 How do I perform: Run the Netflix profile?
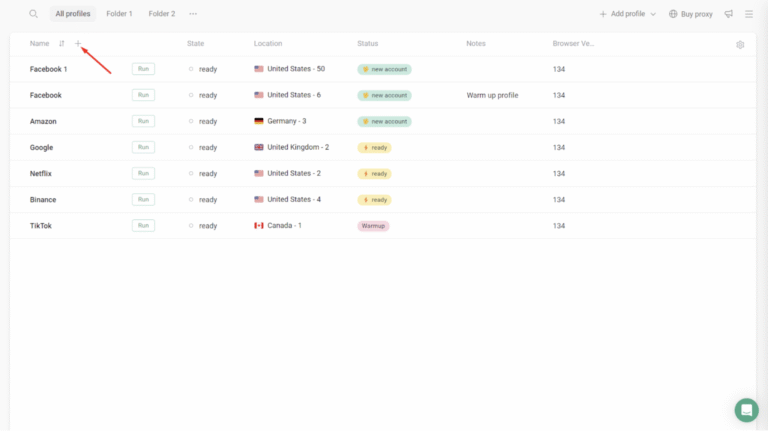click(143, 173)
